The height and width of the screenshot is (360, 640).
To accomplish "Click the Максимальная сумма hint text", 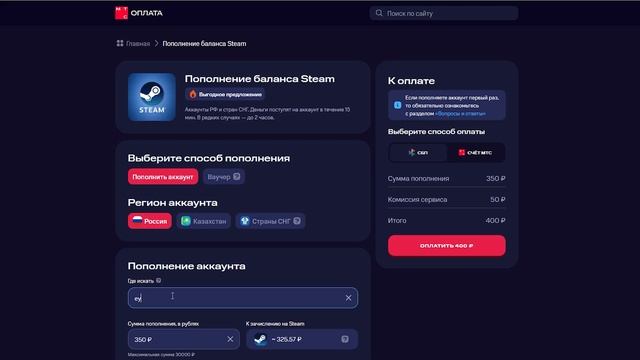I will pos(161,355).
